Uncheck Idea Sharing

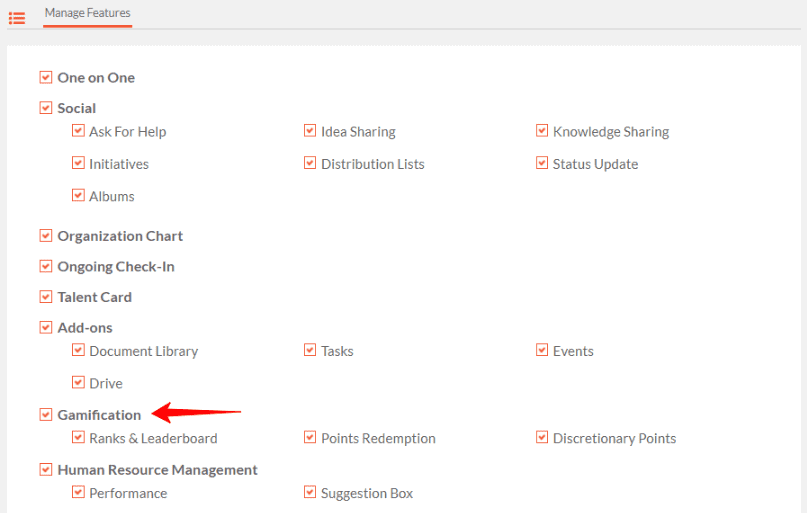[x=310, y=130]
